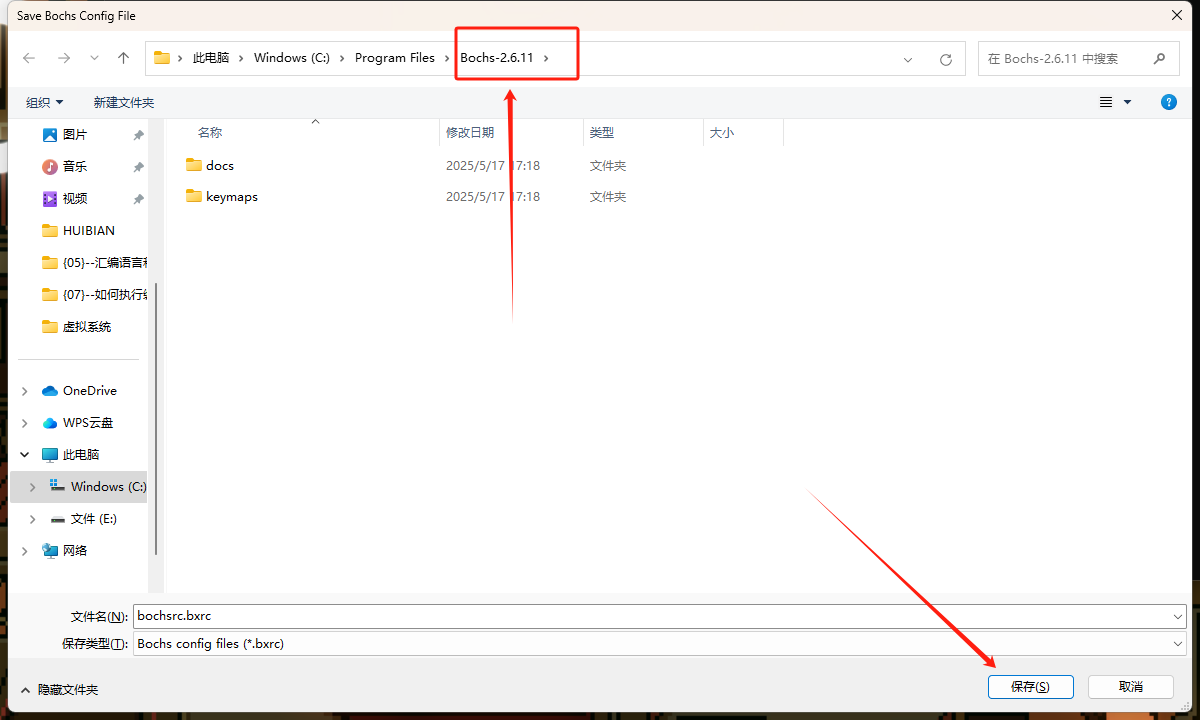Select WPS云盘 in navigation pane
This screenshot has width=1200, height=720.
click(x=88, y=422)
